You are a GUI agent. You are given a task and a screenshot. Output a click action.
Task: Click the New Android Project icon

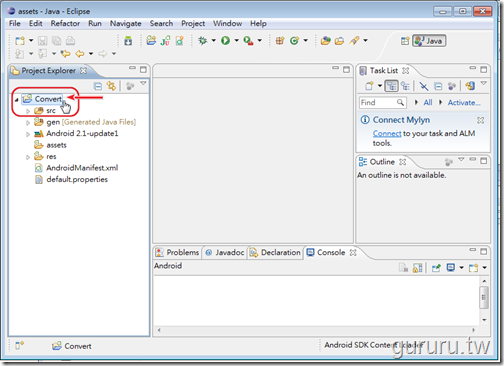pos(151,40)
